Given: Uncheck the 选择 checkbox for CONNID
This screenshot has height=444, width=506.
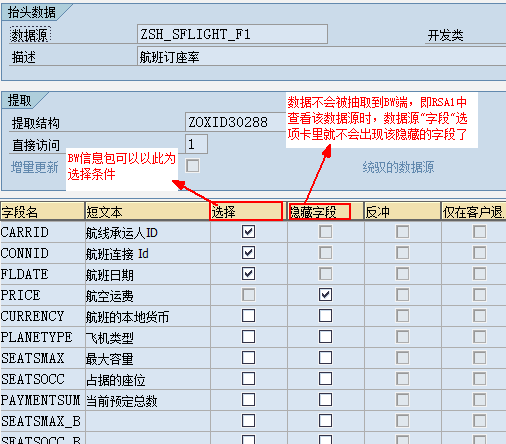Looking at the screenshot, I should [x=248, y=253].
